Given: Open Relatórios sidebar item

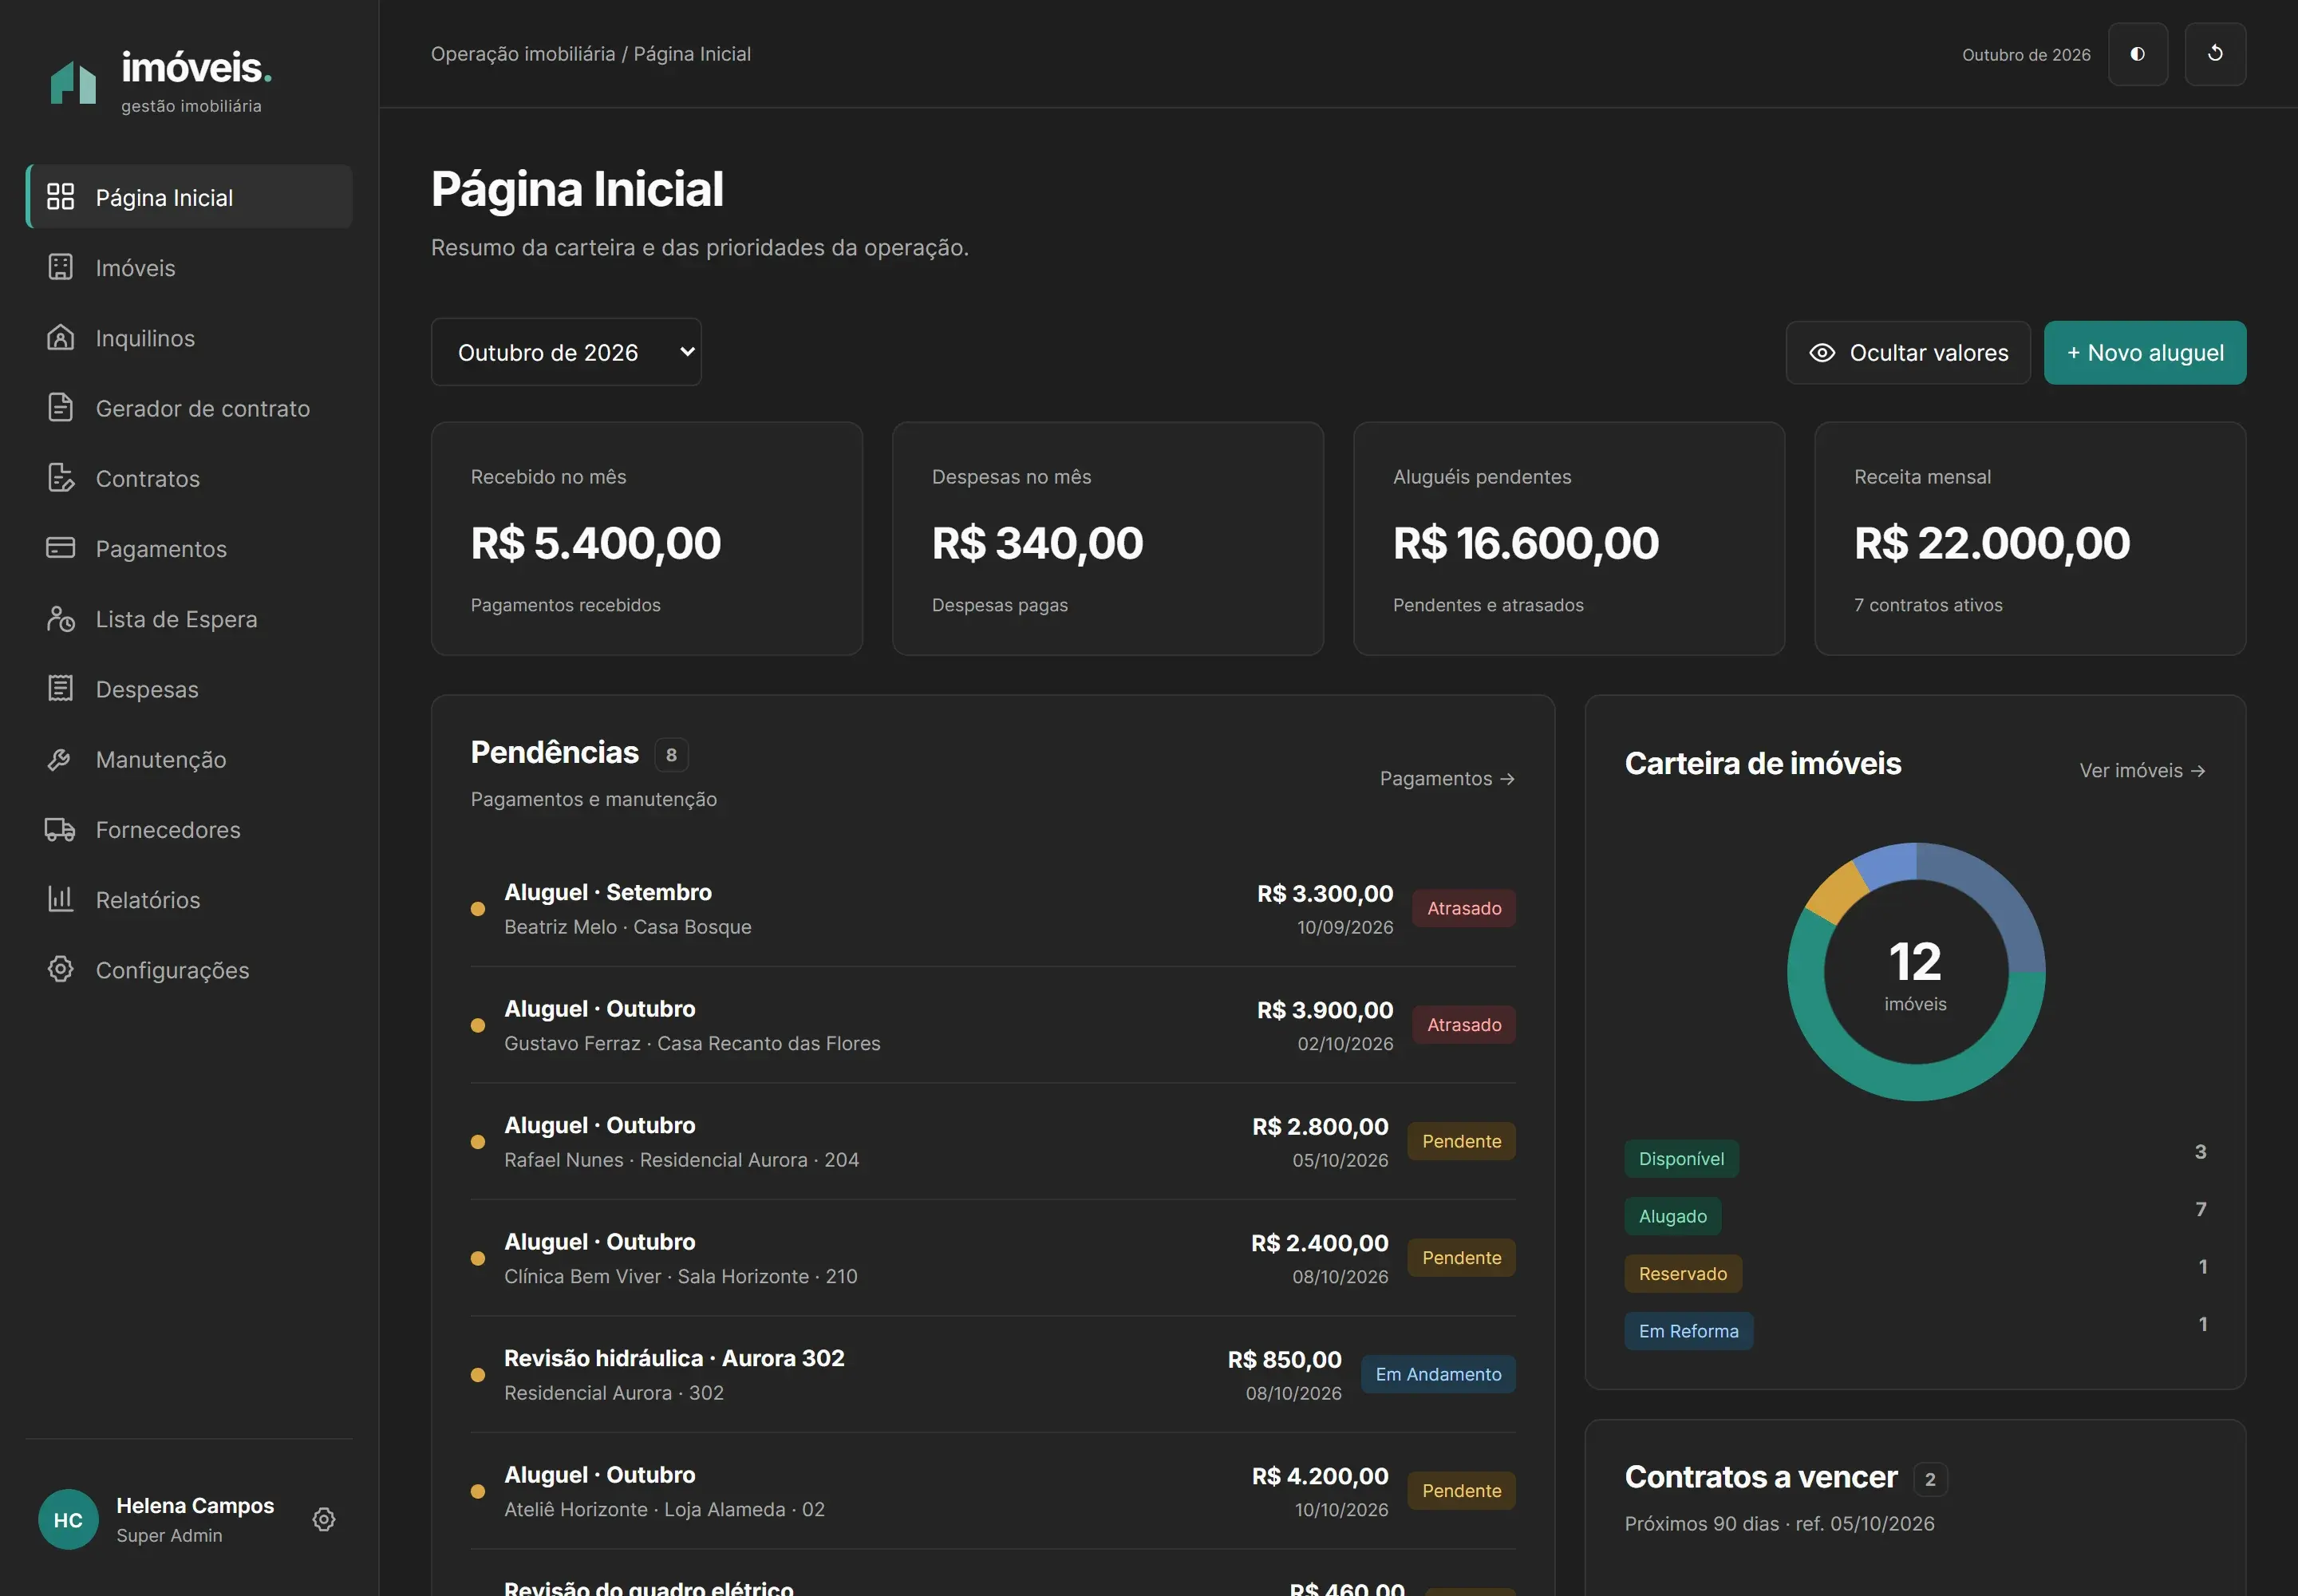Looking at the screenshot, I should (x=189, y=899).
